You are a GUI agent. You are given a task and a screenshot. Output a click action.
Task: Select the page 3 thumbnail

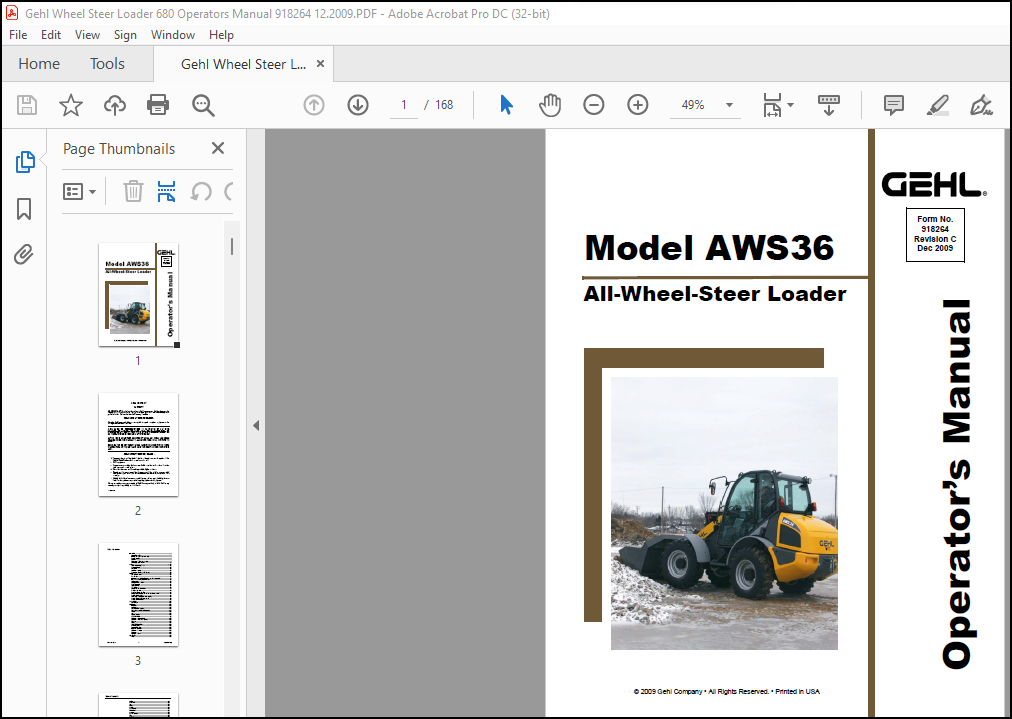point(138,594)
